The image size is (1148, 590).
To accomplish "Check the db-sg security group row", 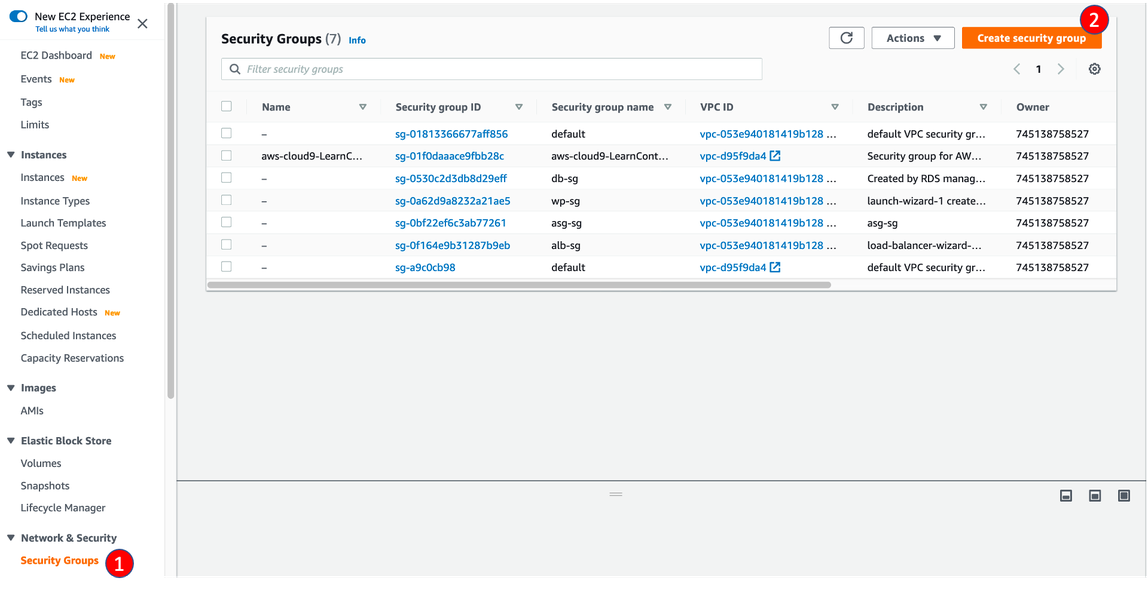I will (x=226, y=178).
